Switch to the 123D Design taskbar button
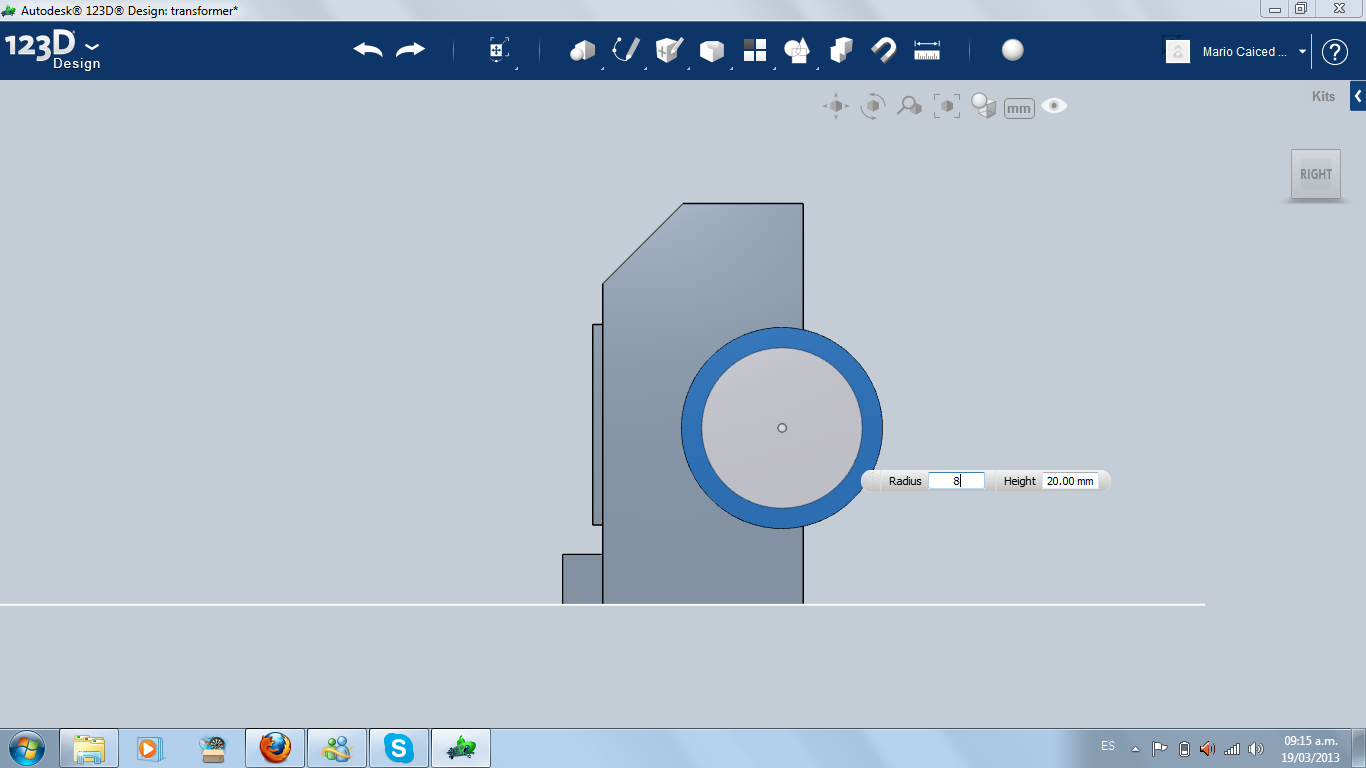 click(461, 748)
